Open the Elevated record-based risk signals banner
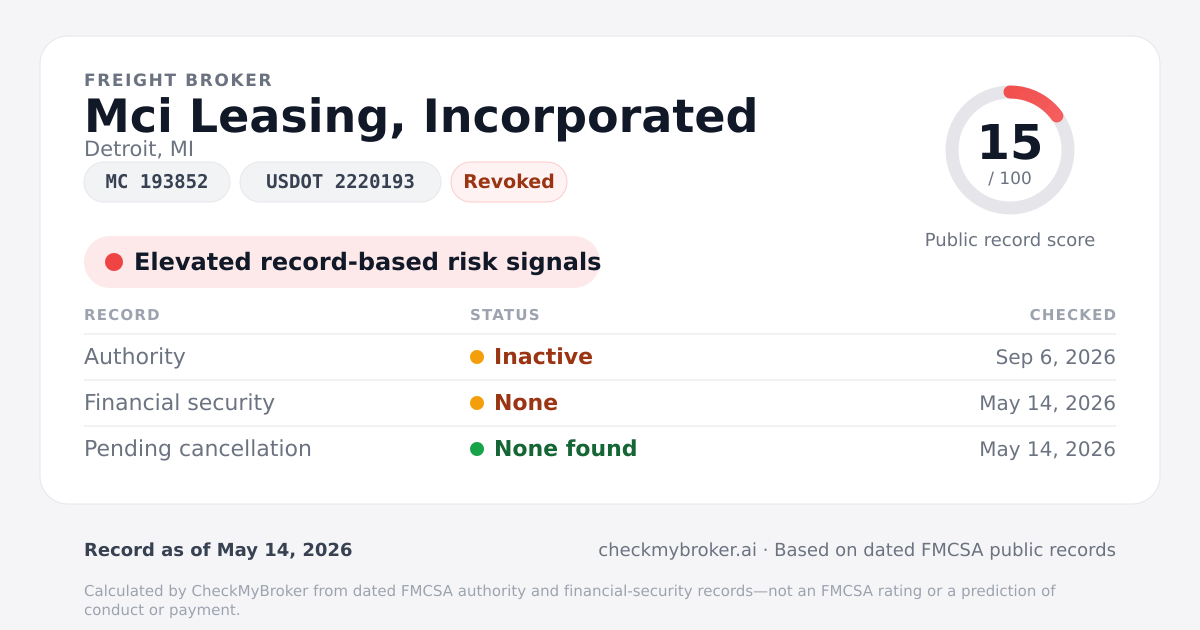Screen dimensions: 1200x630 point(342,262)
